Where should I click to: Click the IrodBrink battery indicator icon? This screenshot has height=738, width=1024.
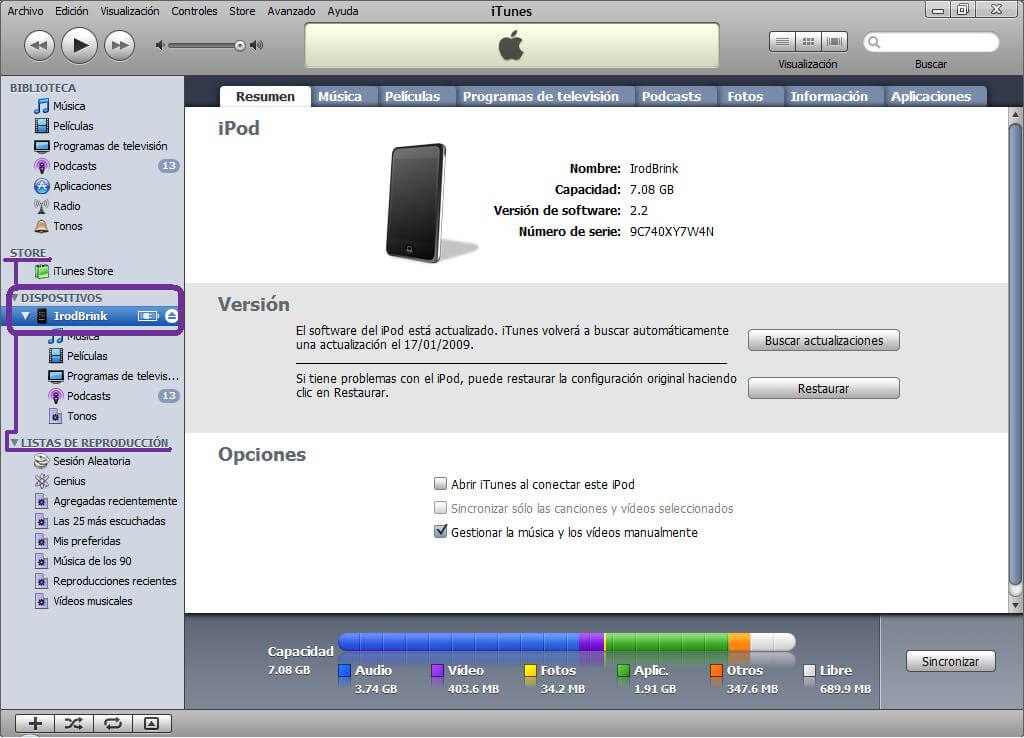pos(148,316)
